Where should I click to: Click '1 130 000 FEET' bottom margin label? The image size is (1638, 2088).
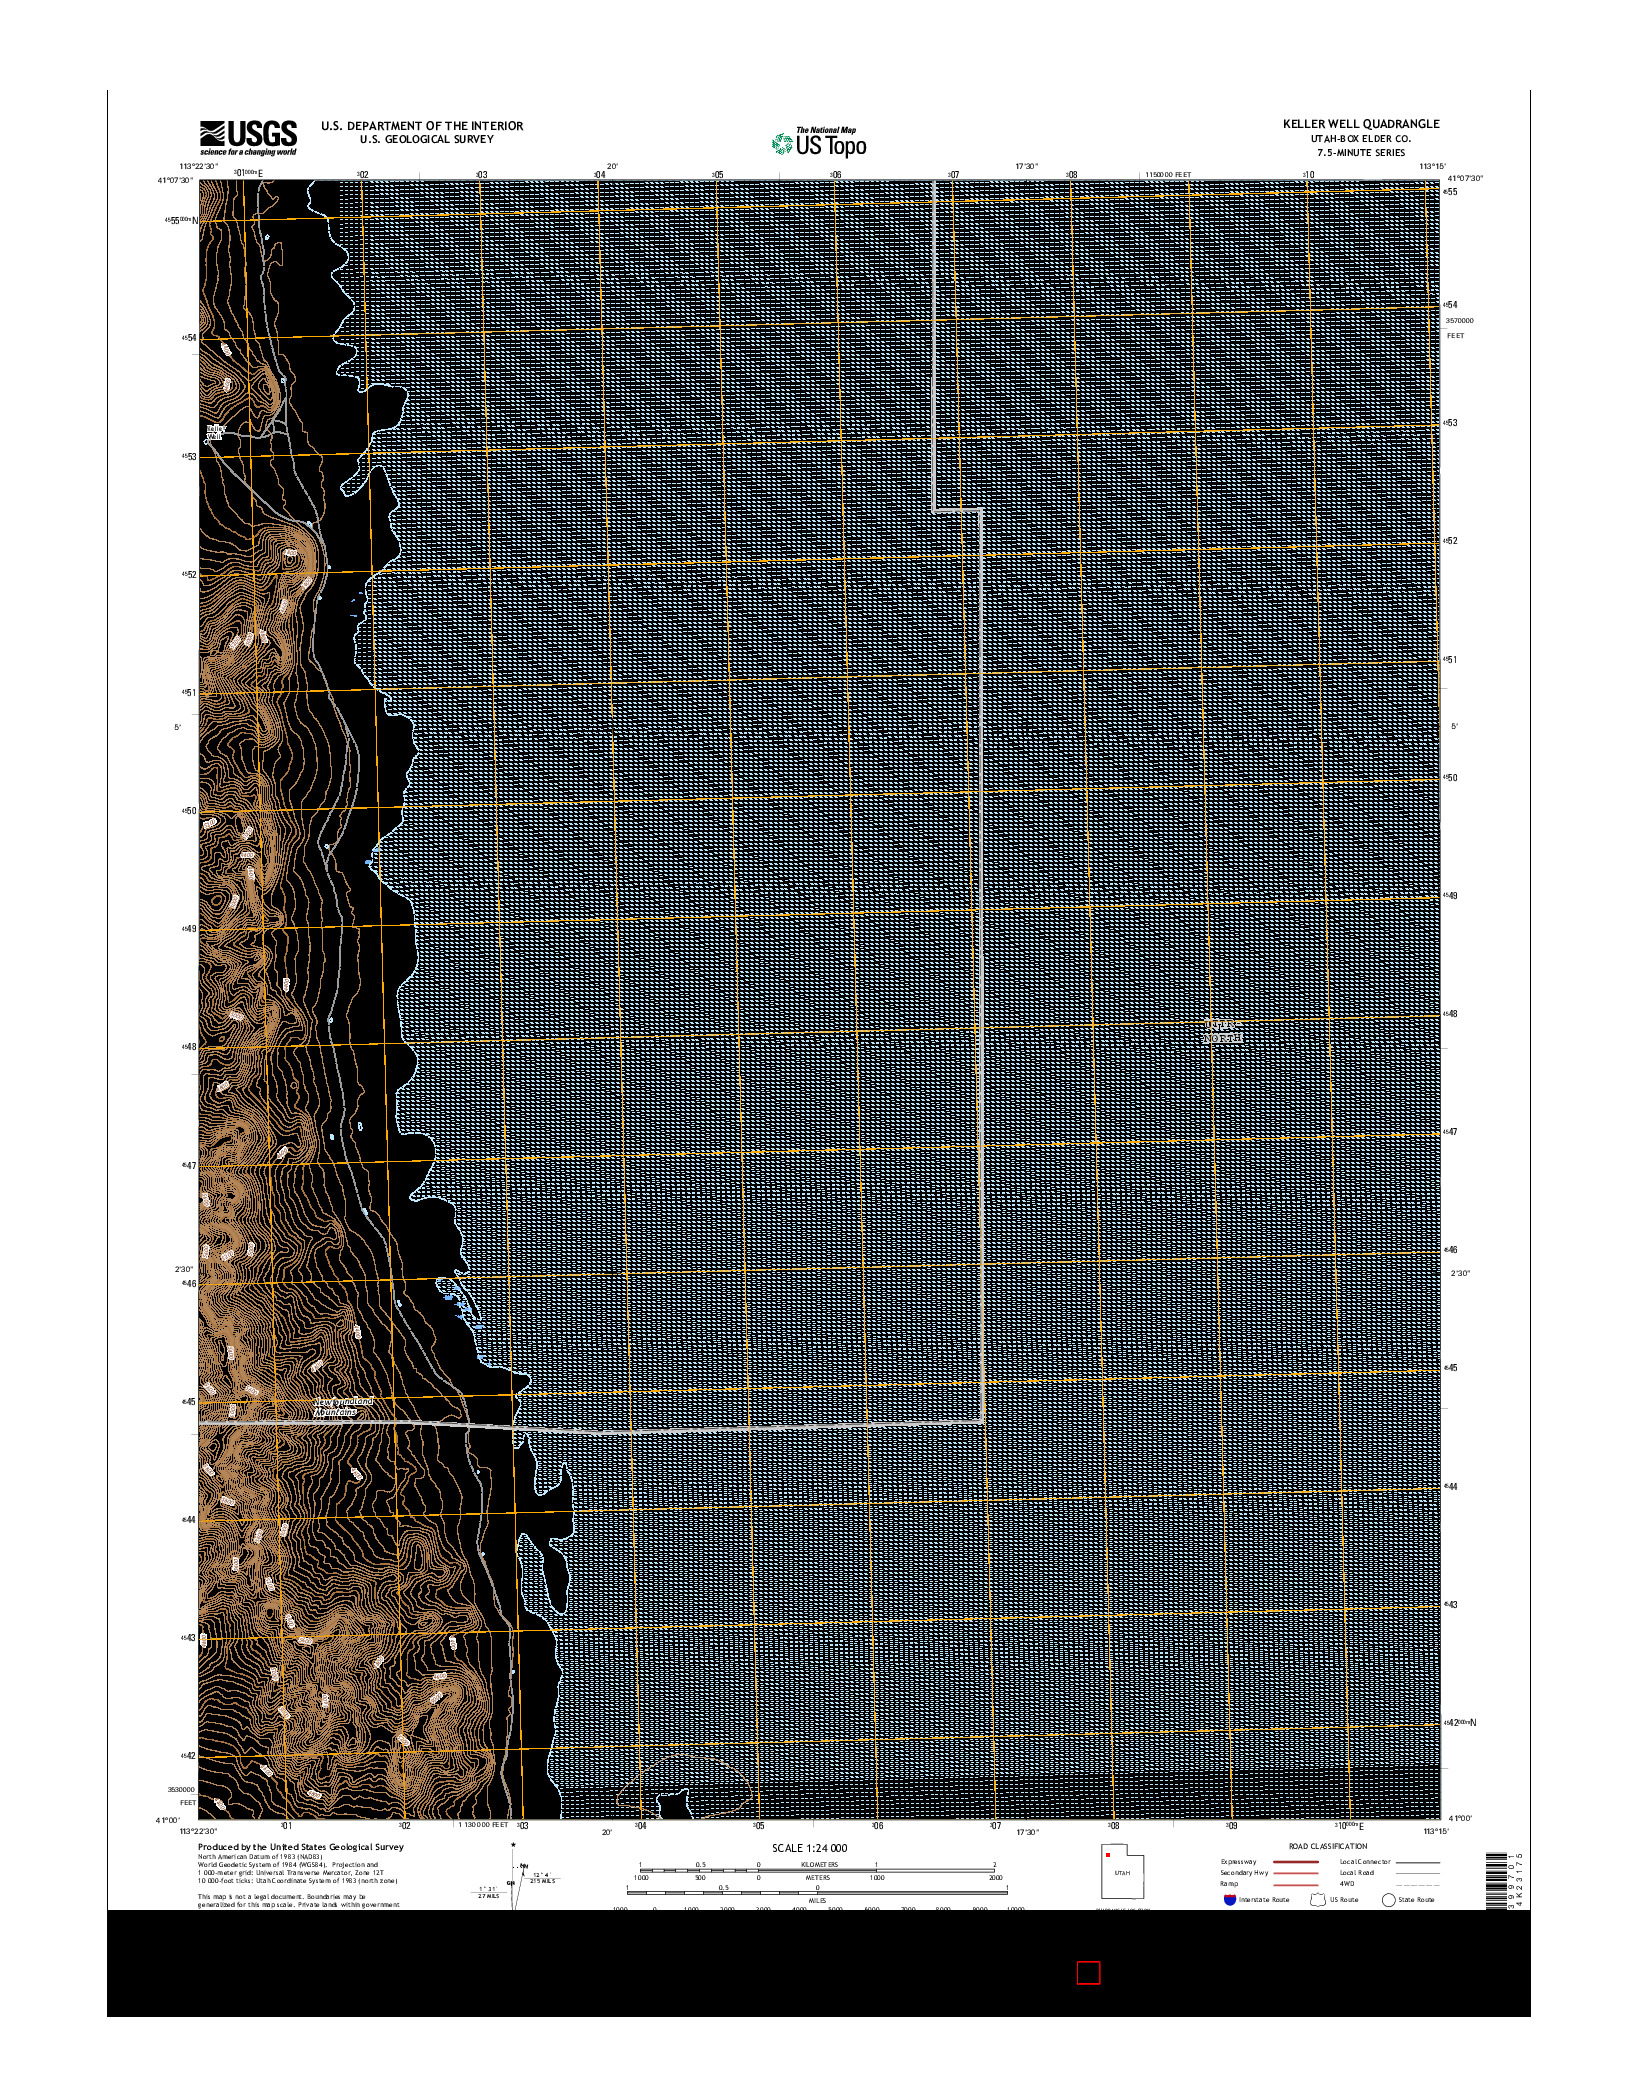tap(483, 1825)
